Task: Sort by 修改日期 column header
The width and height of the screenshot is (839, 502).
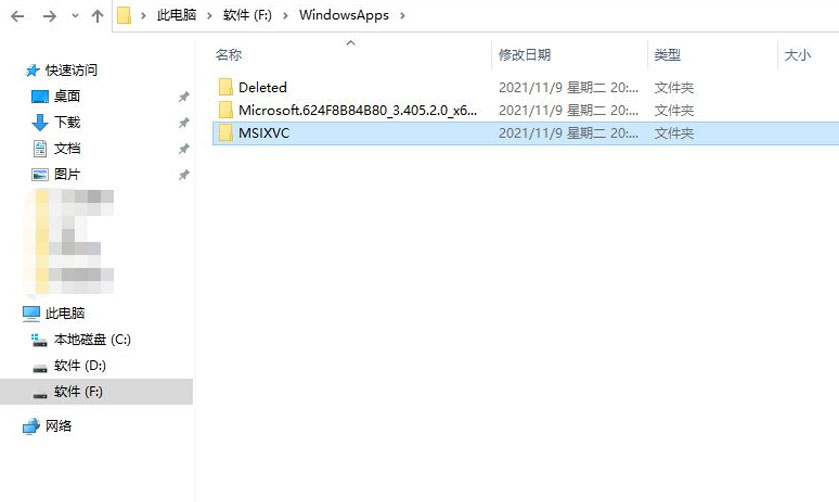Action: [524, 55]
